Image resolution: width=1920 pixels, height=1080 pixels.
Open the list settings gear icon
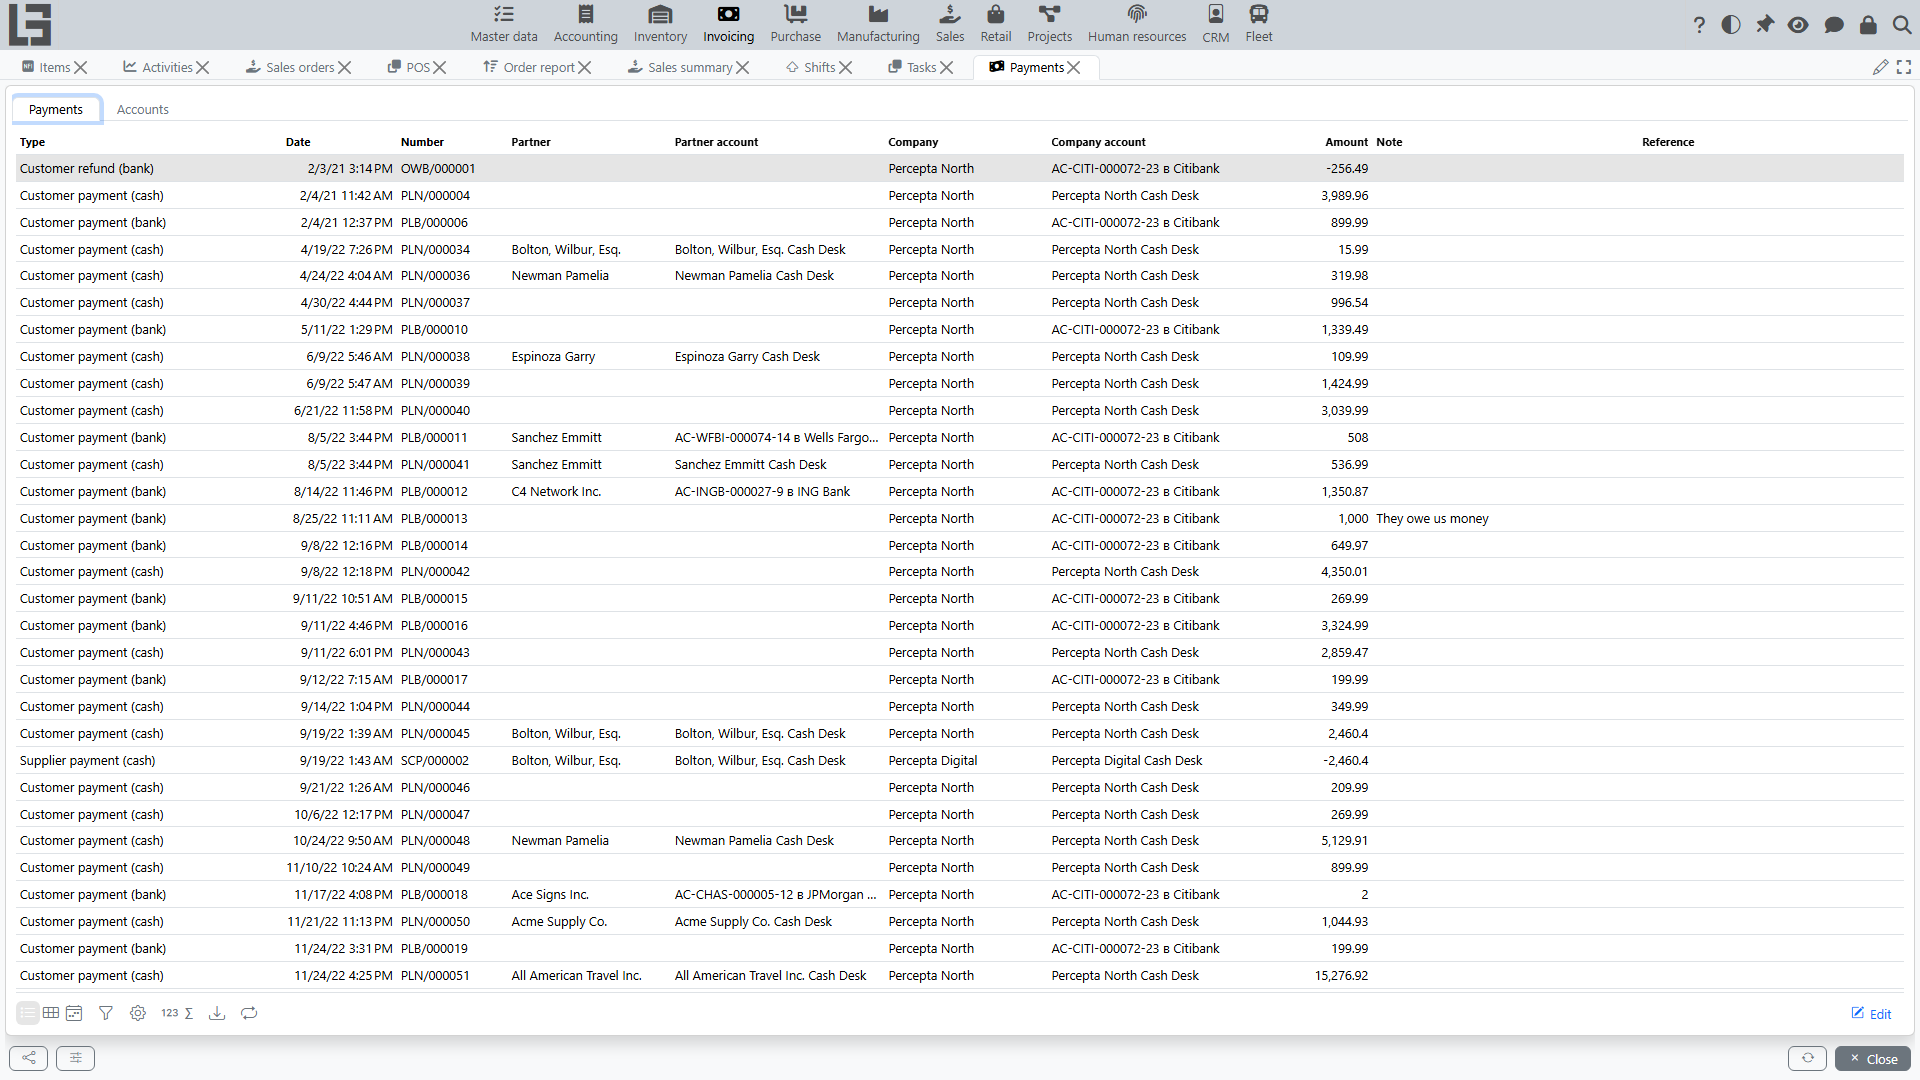point(138,1013)
